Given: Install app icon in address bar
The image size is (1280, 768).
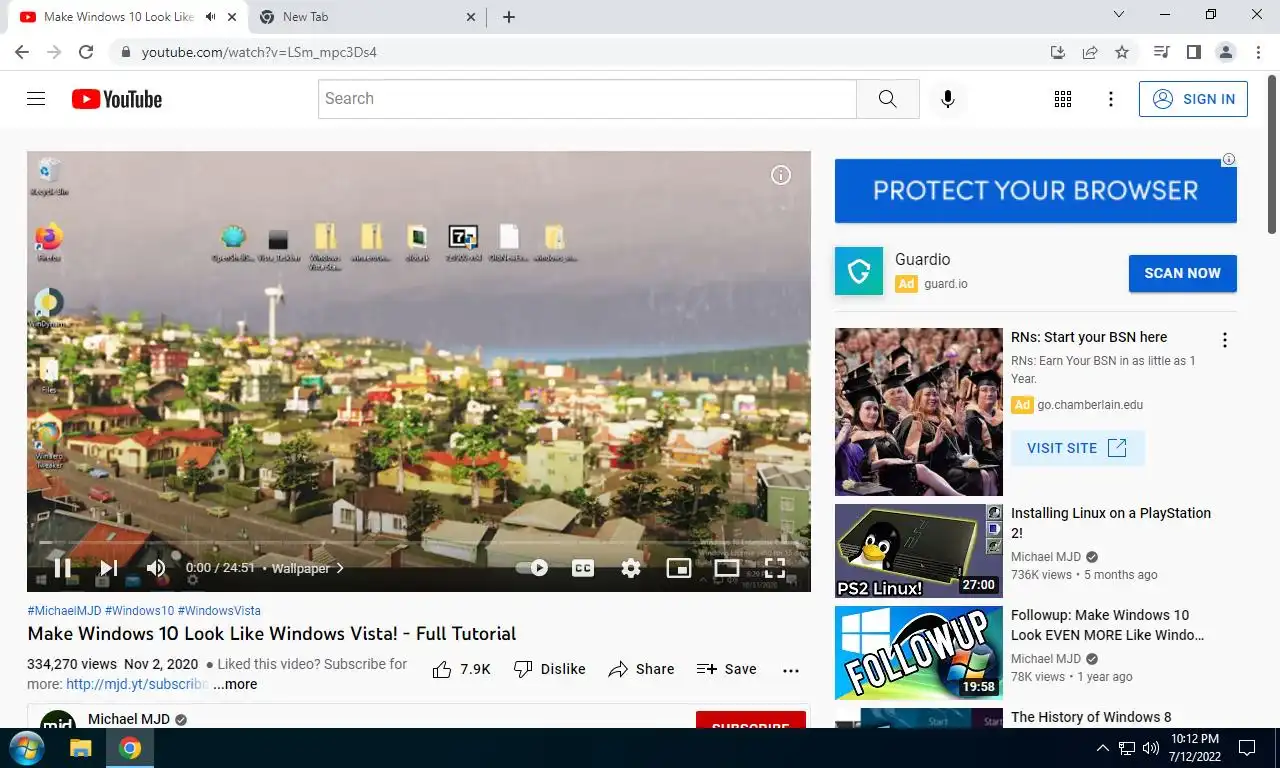Looking at the screenshot, I should (1058, 52).
